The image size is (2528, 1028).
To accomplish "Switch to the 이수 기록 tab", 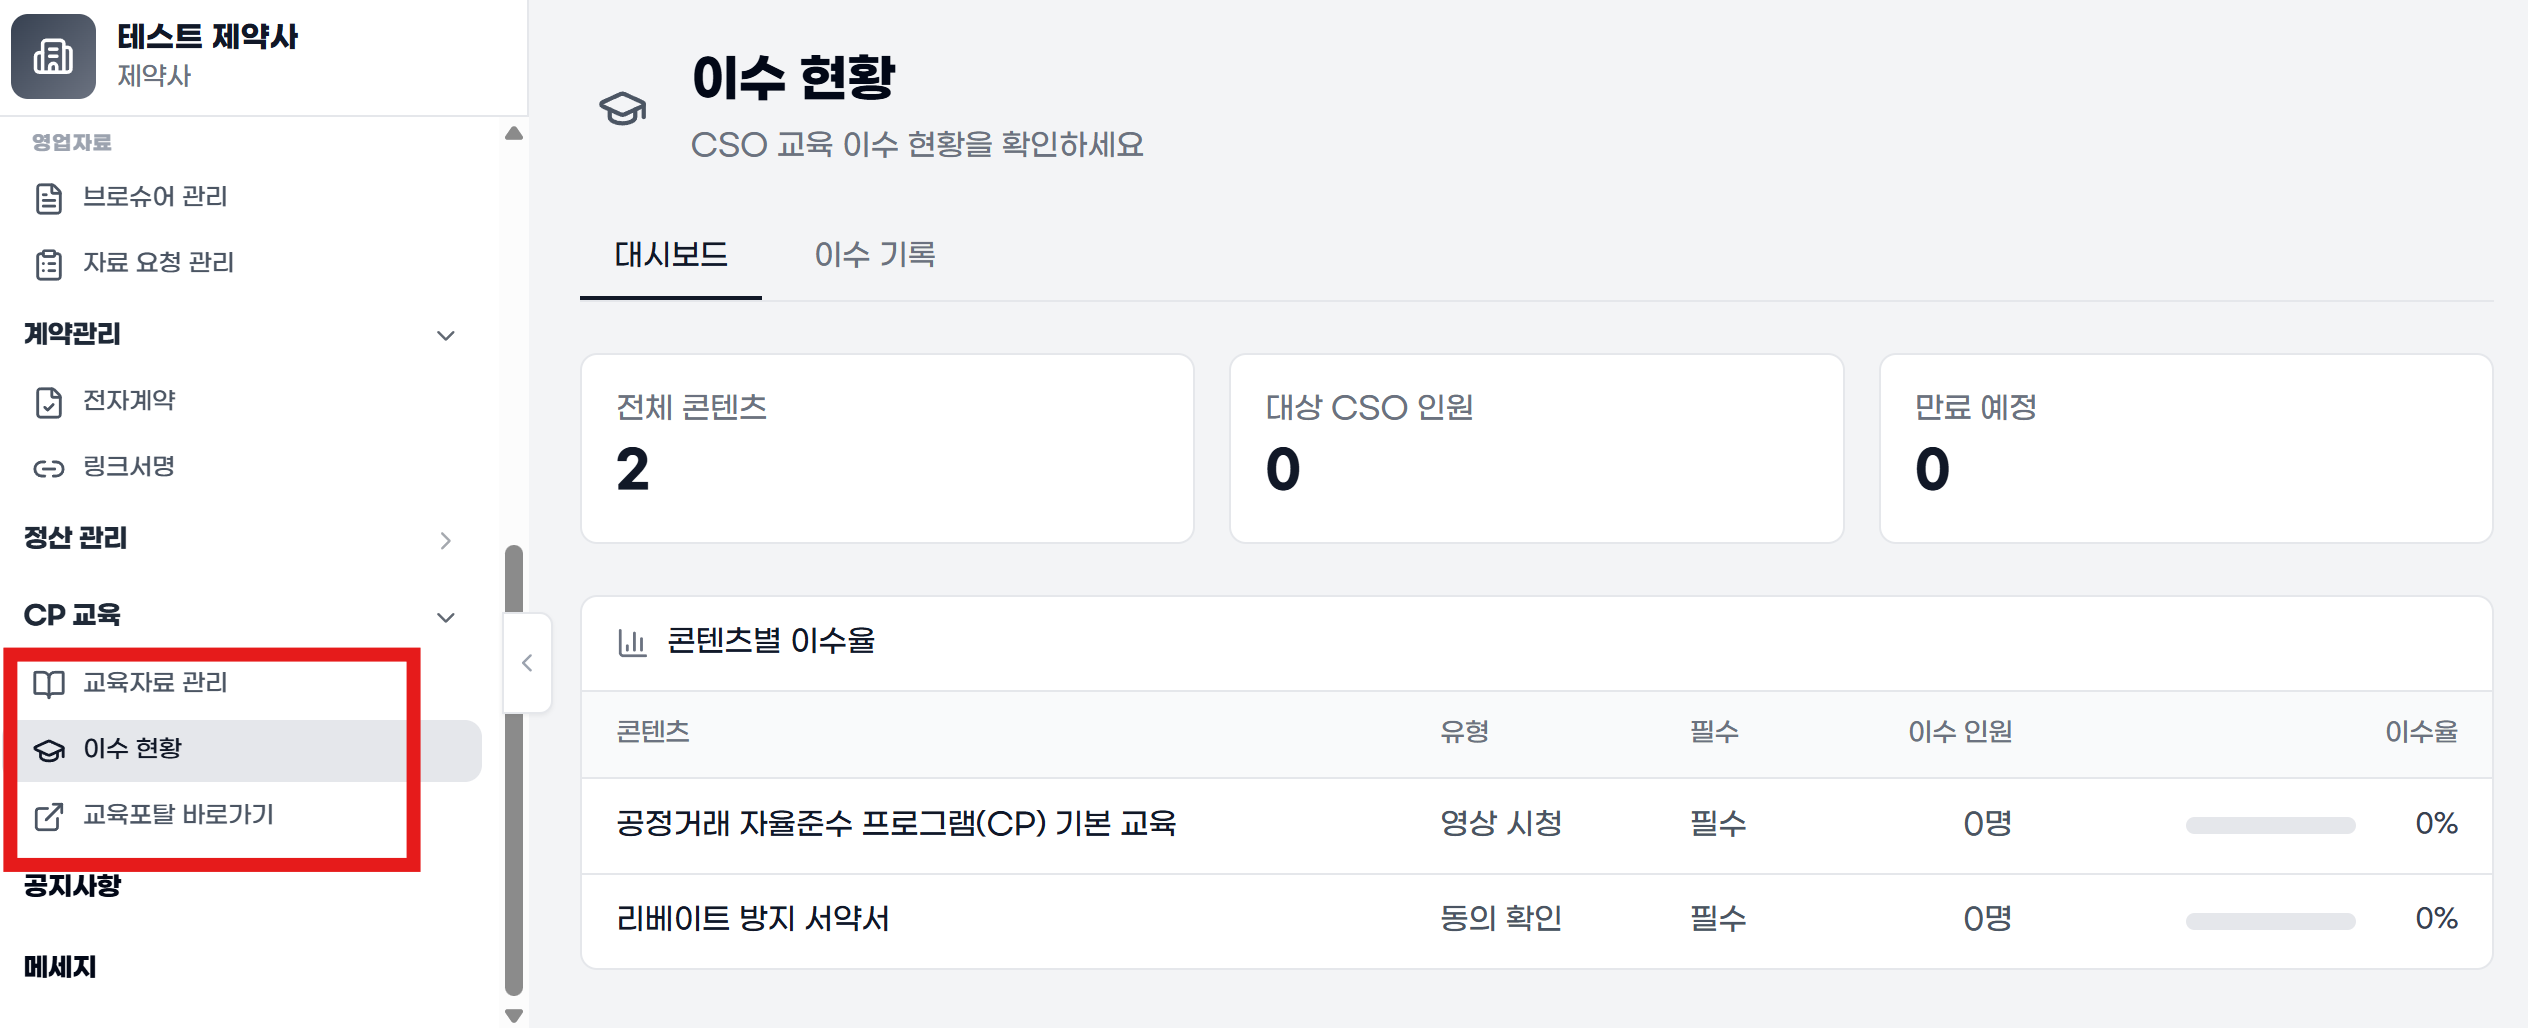I will point(875,255).
